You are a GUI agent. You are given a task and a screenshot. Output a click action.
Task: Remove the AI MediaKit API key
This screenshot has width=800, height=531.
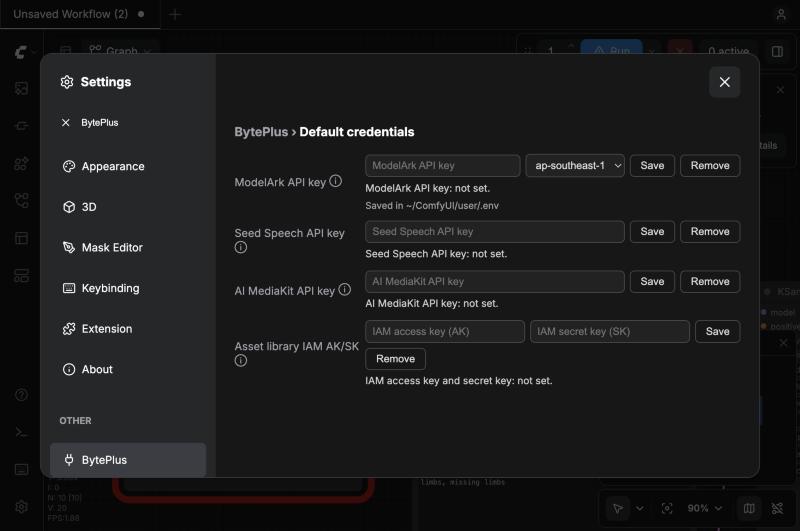pos(710,282)
